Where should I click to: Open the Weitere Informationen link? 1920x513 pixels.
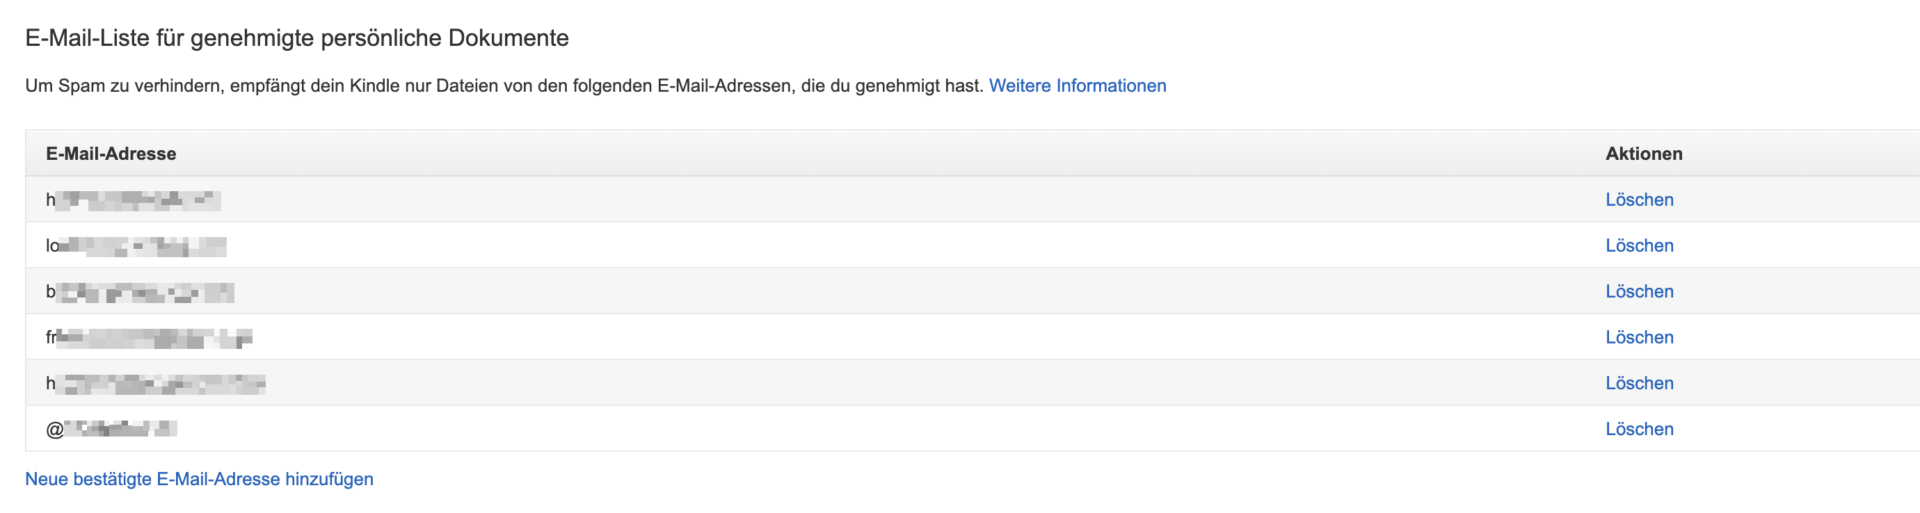1077,86
